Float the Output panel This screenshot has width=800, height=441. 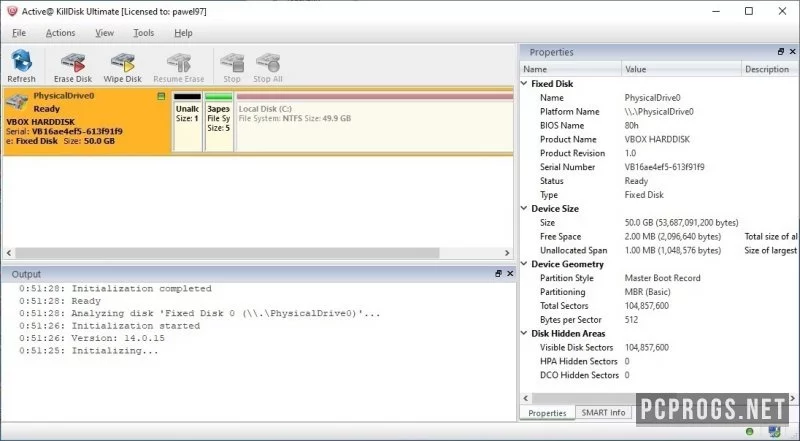tap(498, 274)
